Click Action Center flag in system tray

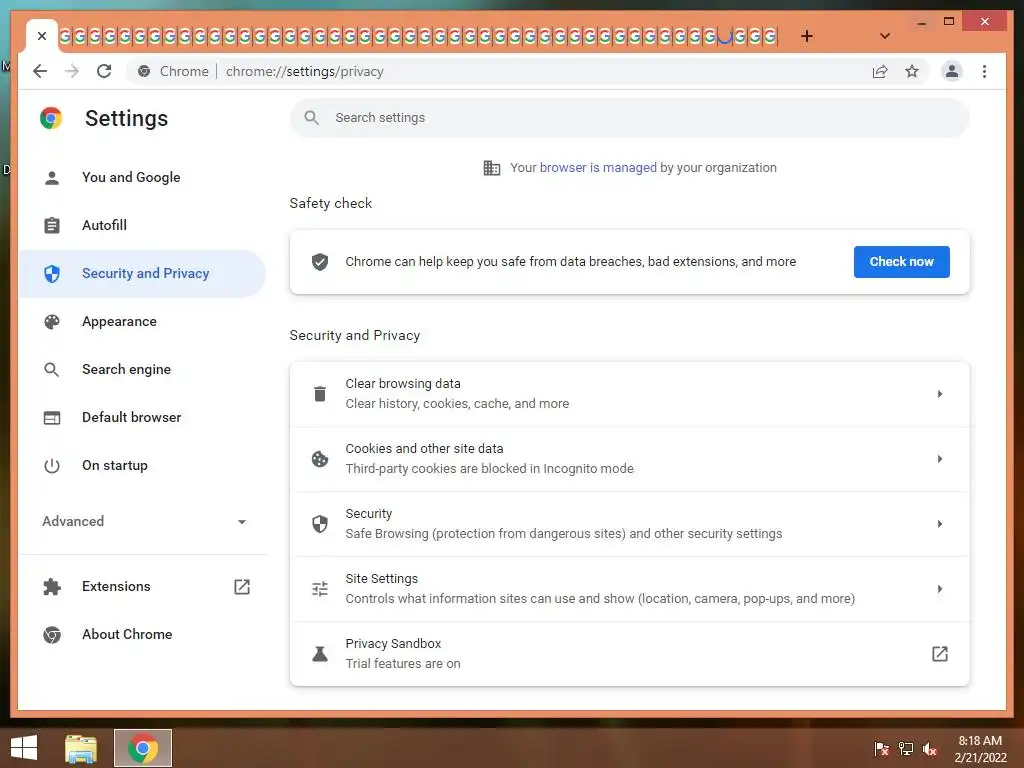882,748
